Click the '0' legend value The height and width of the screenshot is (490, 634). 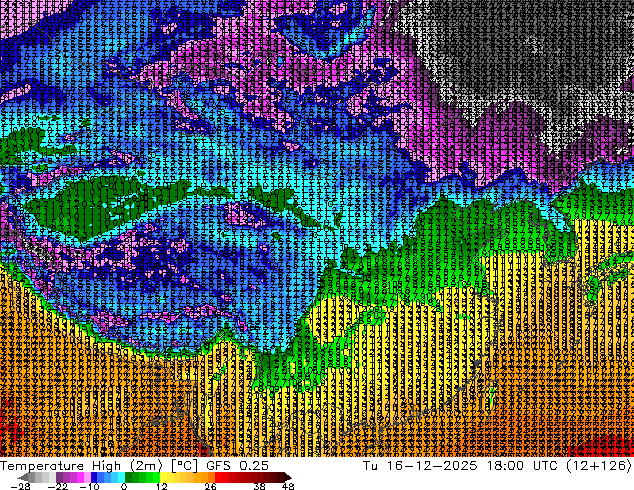(124, 486)
